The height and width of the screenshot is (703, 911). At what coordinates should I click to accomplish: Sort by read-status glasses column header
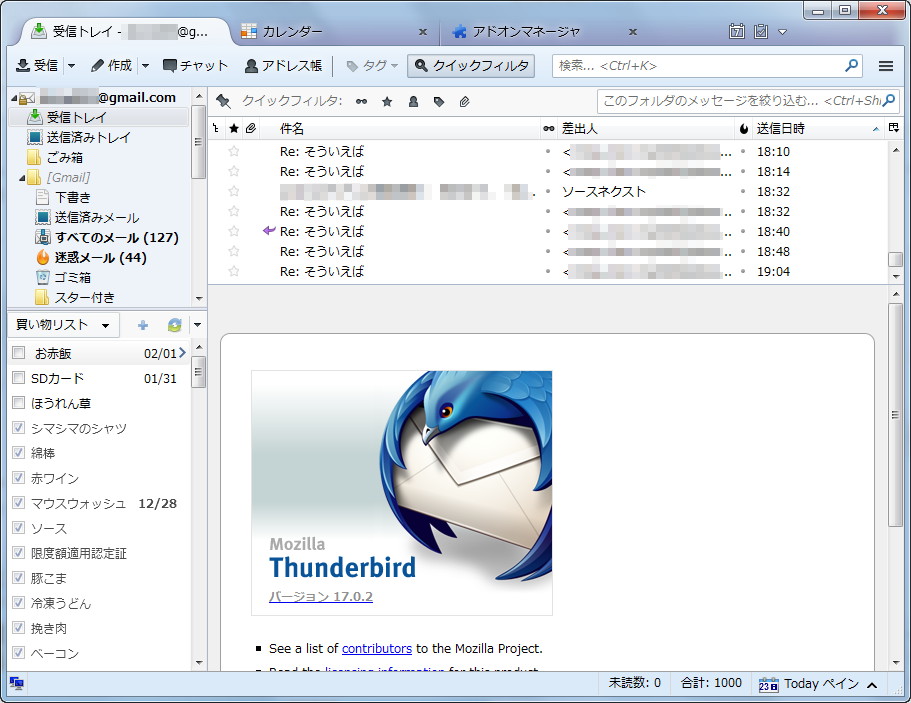tap(548, 128)
